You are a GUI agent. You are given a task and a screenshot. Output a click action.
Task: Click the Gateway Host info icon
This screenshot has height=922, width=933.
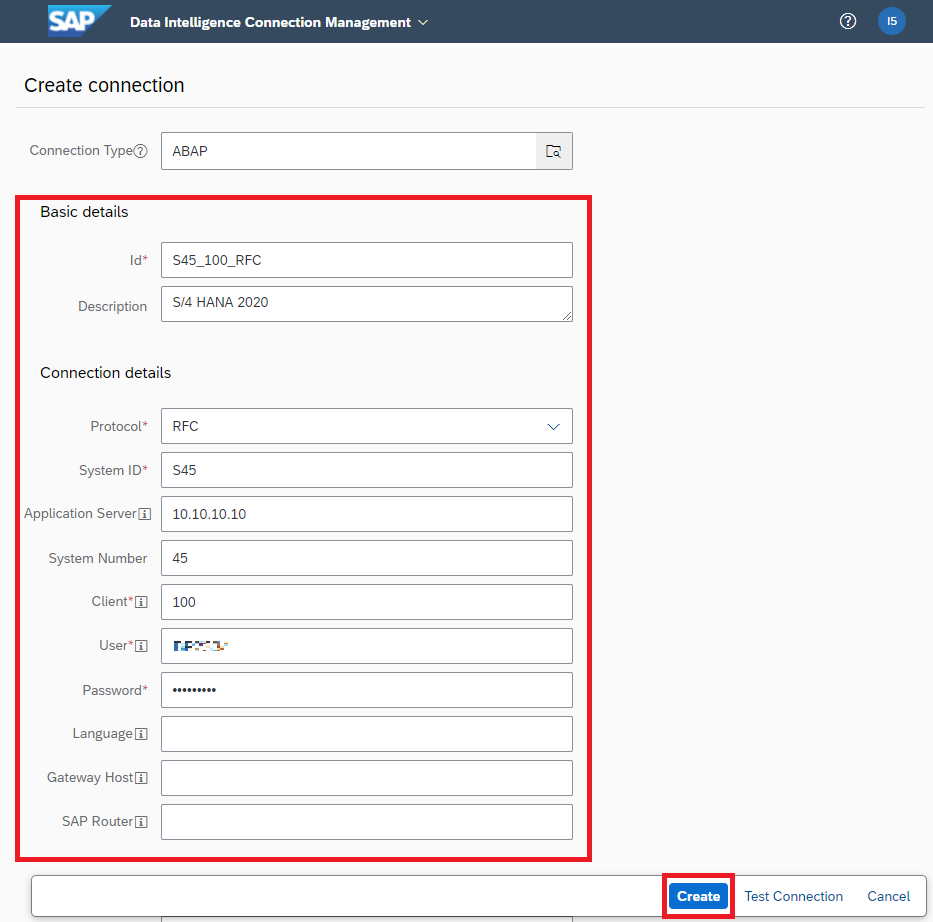click(x=141, y=778)
